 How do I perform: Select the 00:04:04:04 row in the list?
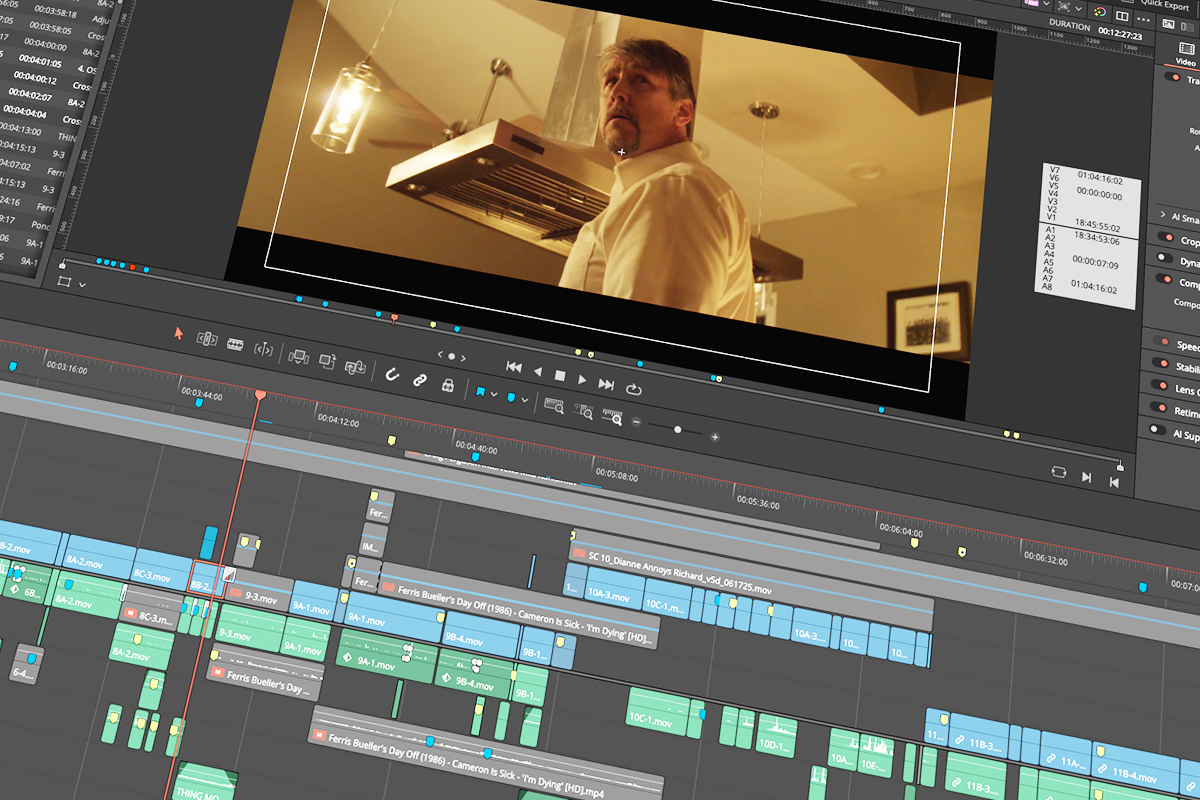point(40,112)
